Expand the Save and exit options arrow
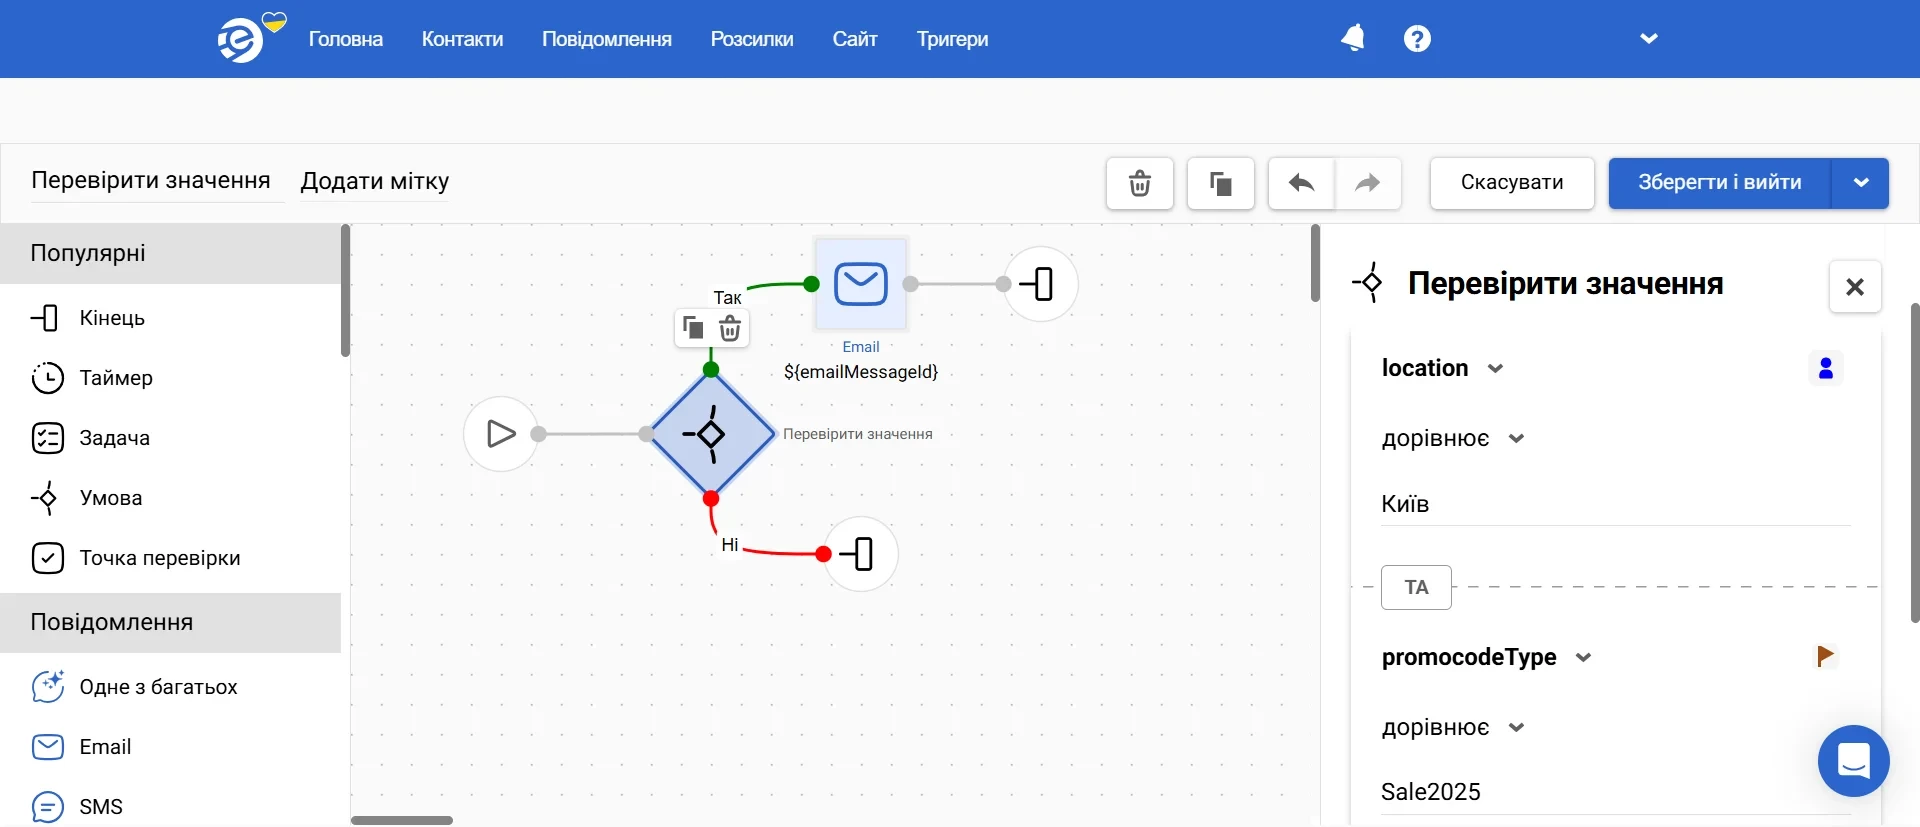The width and height of the screenshot is (1920, 827). [x=1861, y=183]
